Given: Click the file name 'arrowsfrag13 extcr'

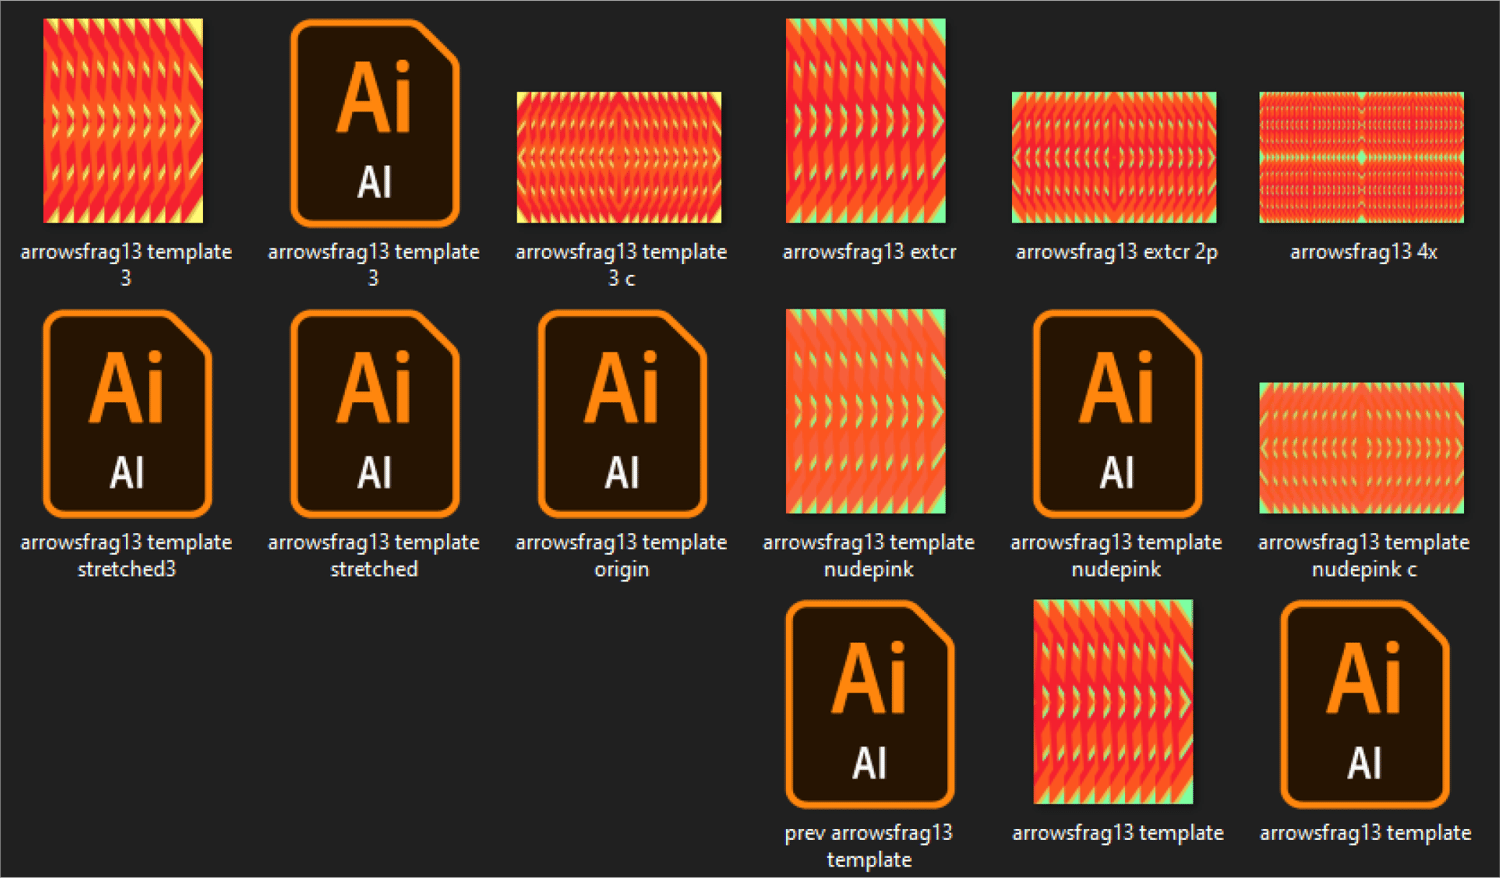Looking at the screenshot, I should click(869, 252).
